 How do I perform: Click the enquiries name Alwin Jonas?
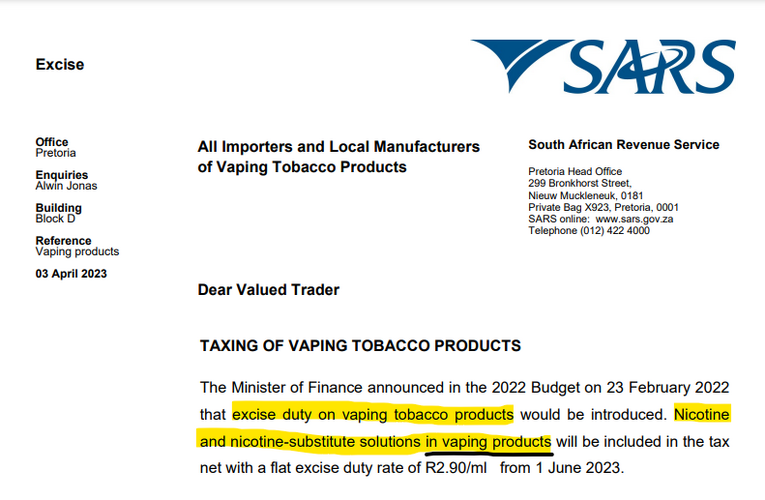coord(66,186)
